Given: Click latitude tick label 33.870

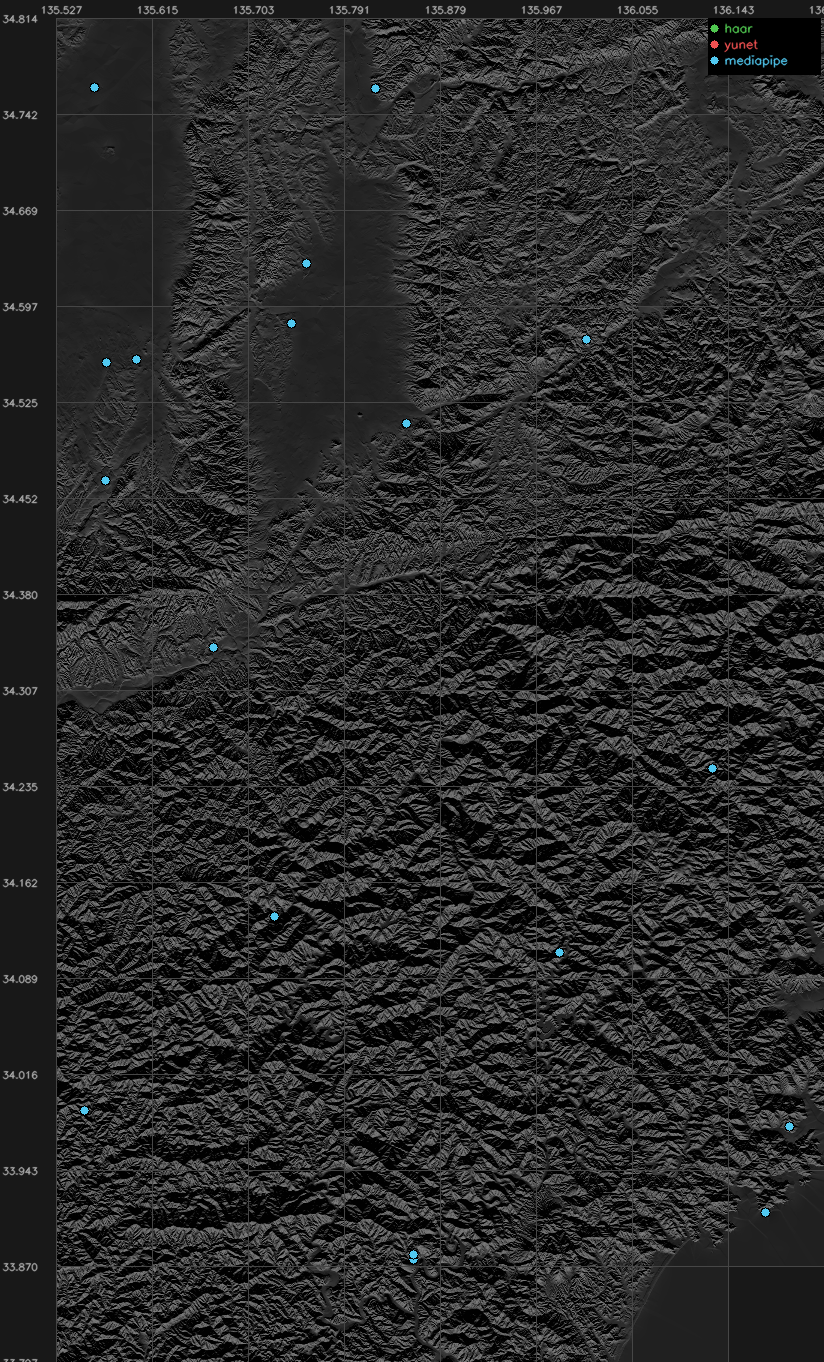Looking at the screenshot, I should point(19,1267).
